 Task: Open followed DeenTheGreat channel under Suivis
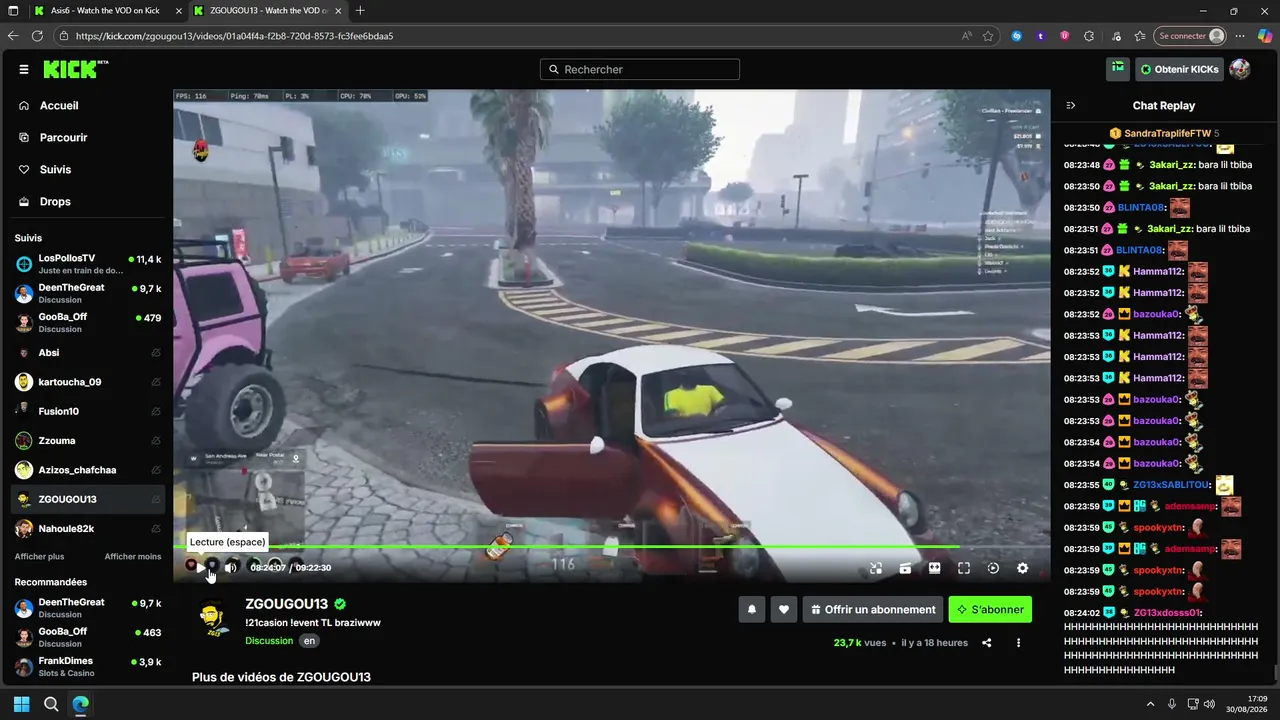(x=88, y=293)
